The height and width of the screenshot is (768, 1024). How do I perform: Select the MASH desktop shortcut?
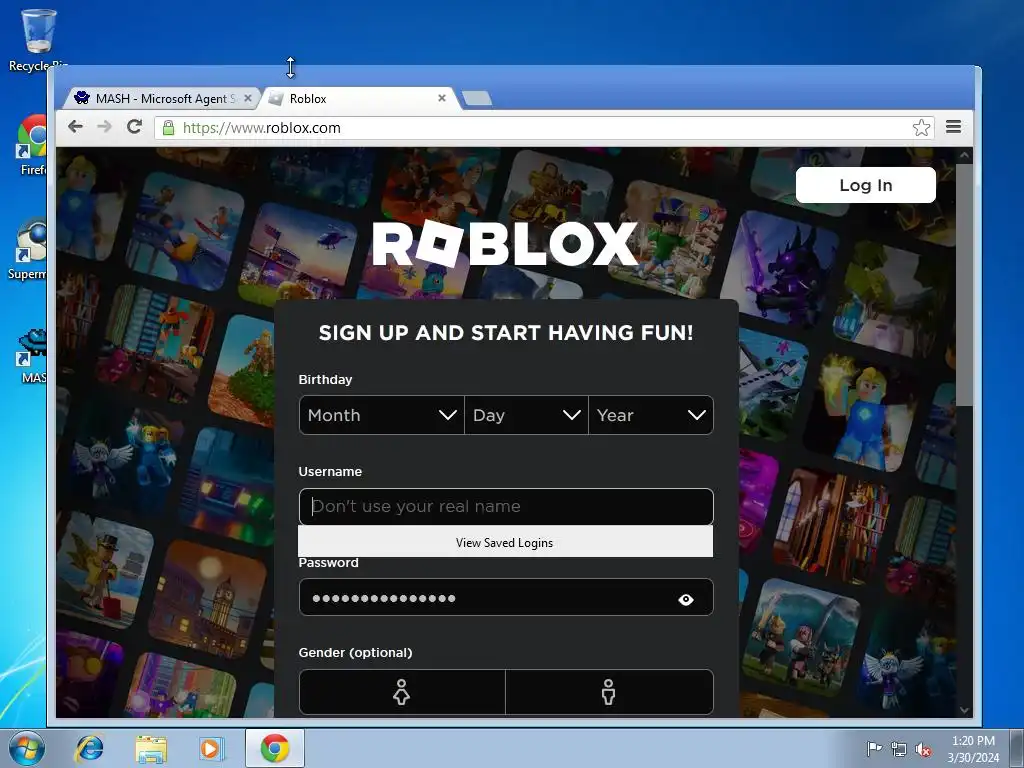pos(33,357)
